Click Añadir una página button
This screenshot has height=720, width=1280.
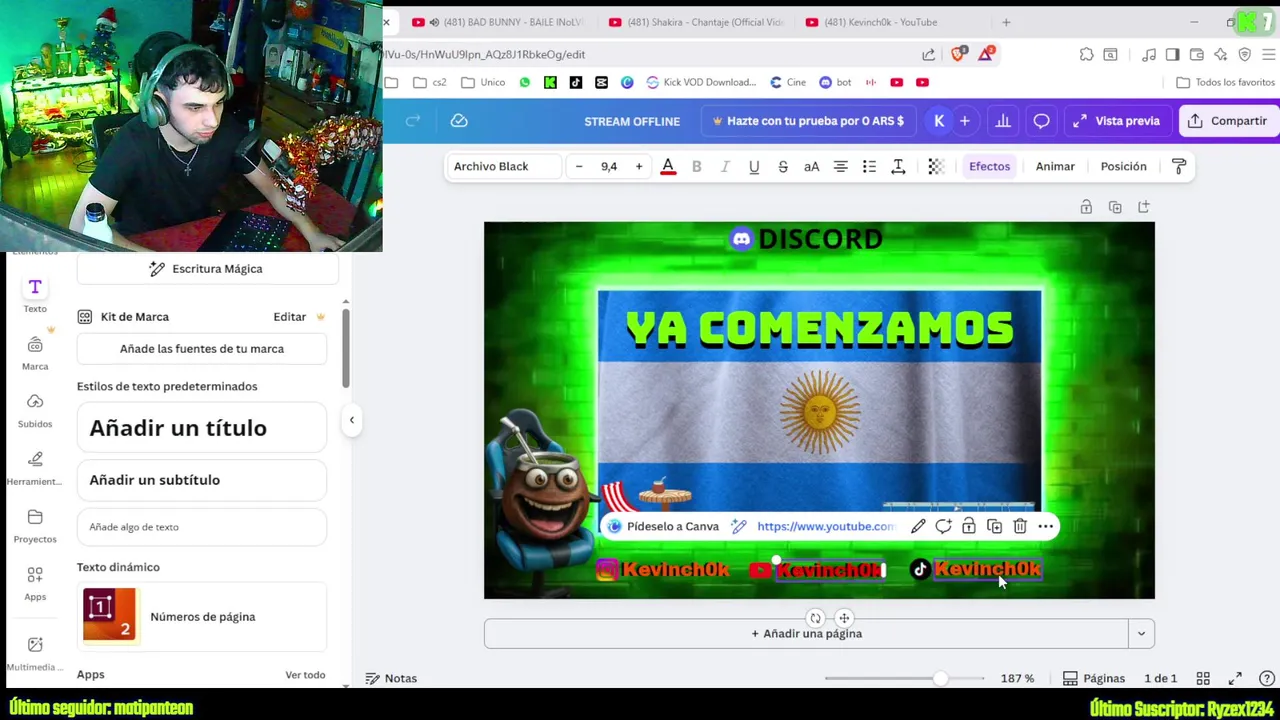click(x=806, y=634)
